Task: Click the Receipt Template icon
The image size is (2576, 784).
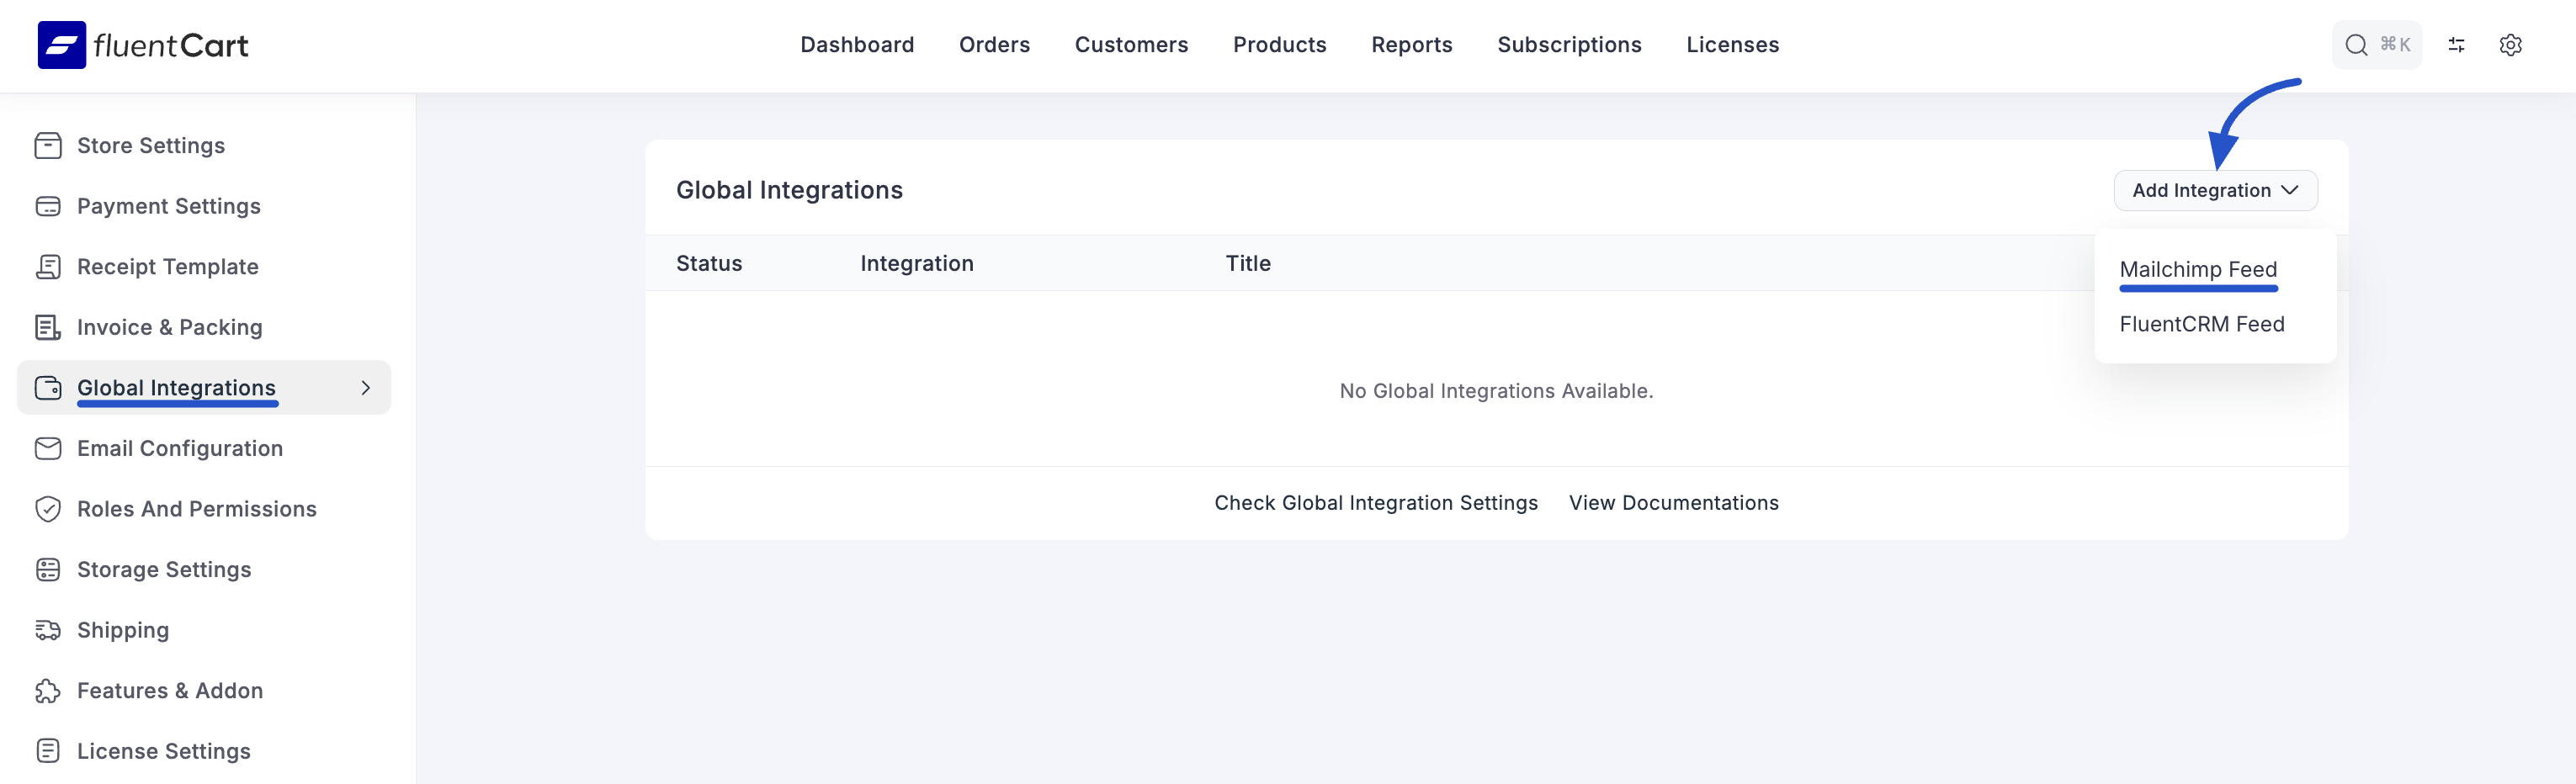Action: coord(48,267)
